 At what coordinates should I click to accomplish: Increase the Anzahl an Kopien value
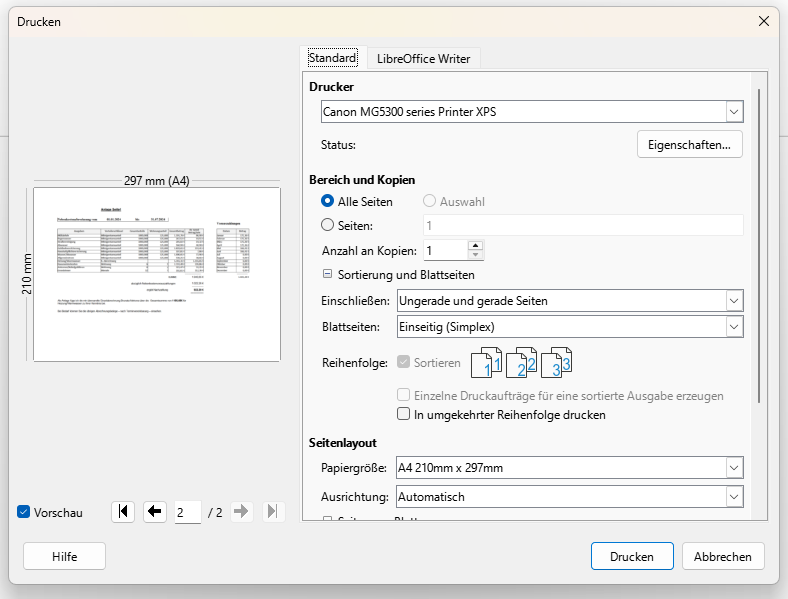coord(475,245)
